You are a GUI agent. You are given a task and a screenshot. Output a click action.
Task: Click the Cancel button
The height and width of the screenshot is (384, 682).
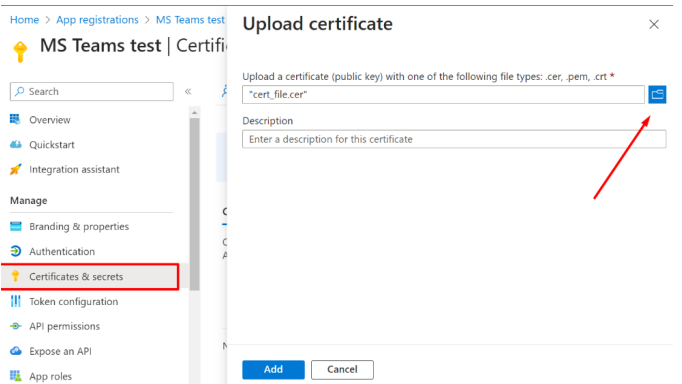[342, 369]
